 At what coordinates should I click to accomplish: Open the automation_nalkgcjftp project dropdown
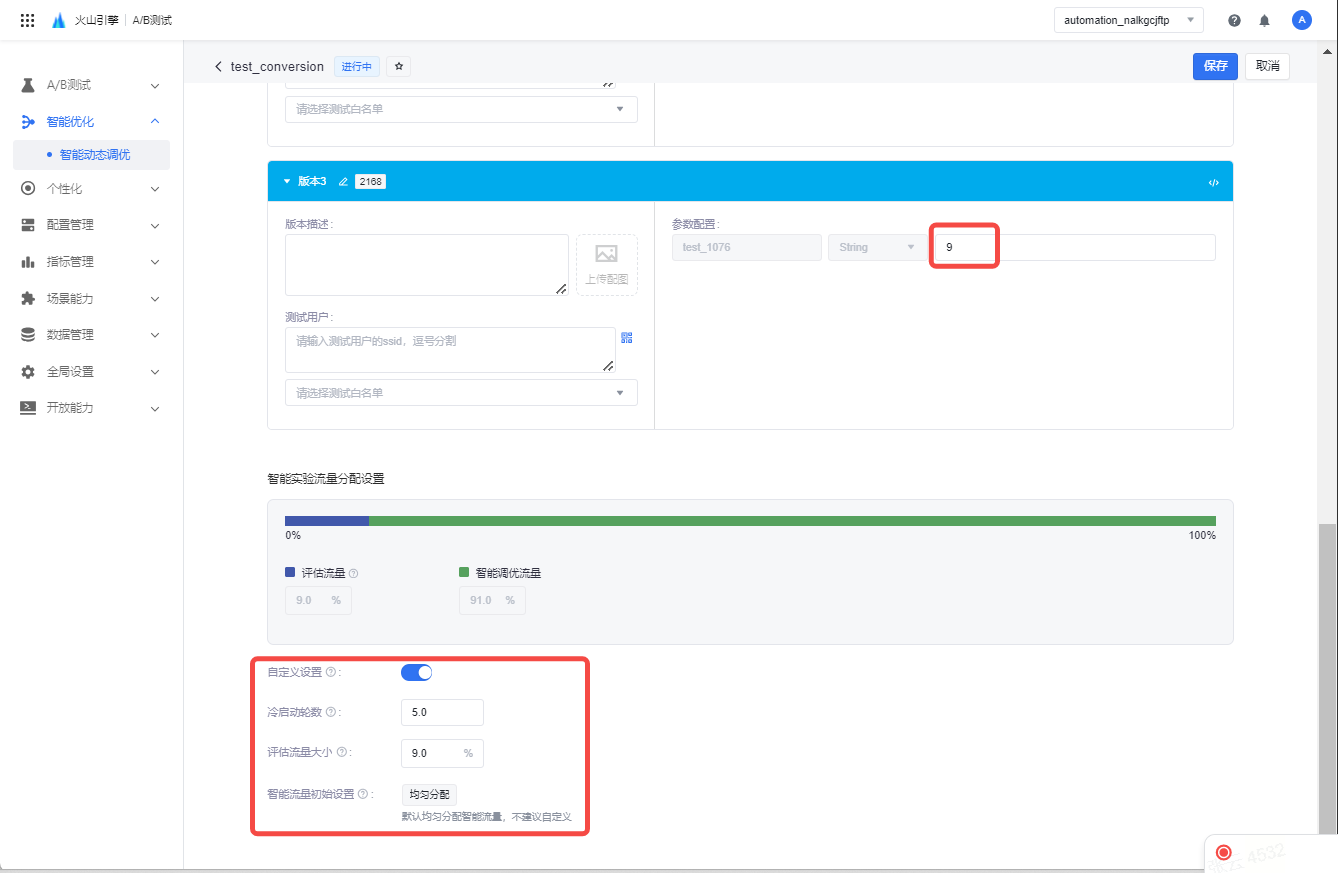click(x=1129, y=20)
